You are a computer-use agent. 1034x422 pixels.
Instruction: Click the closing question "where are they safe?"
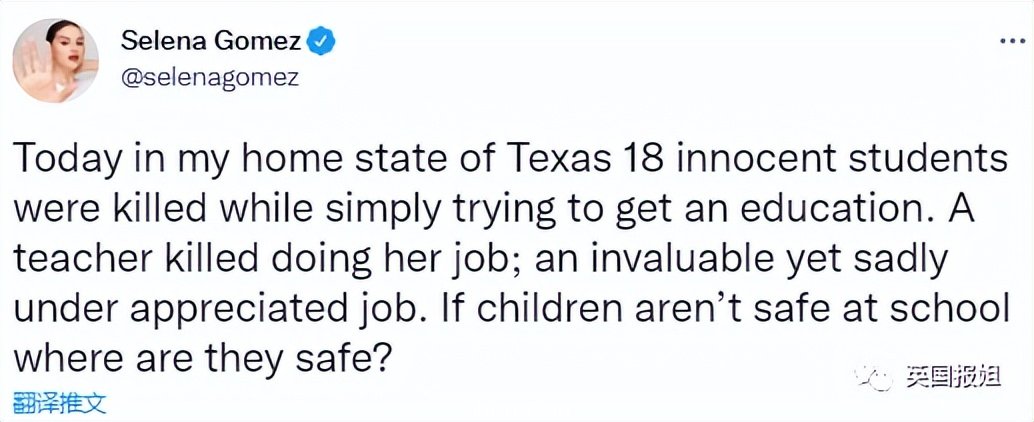pos(203,359)
